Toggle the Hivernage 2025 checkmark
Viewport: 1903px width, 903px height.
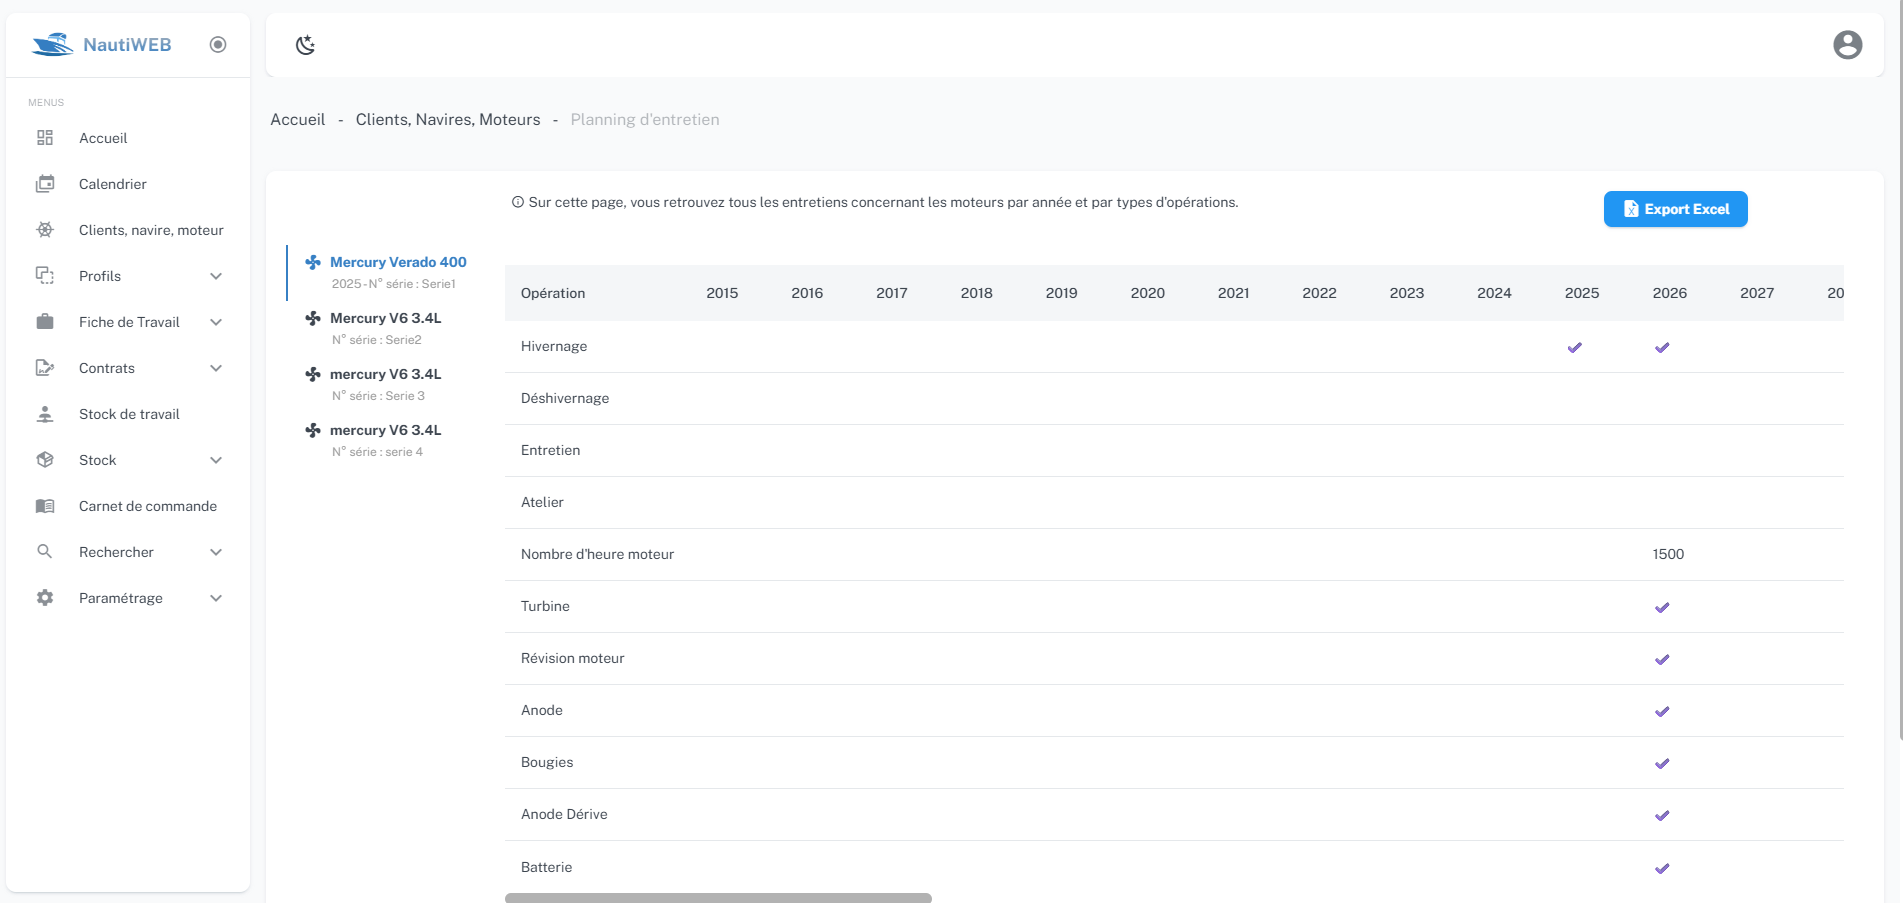1574,347
